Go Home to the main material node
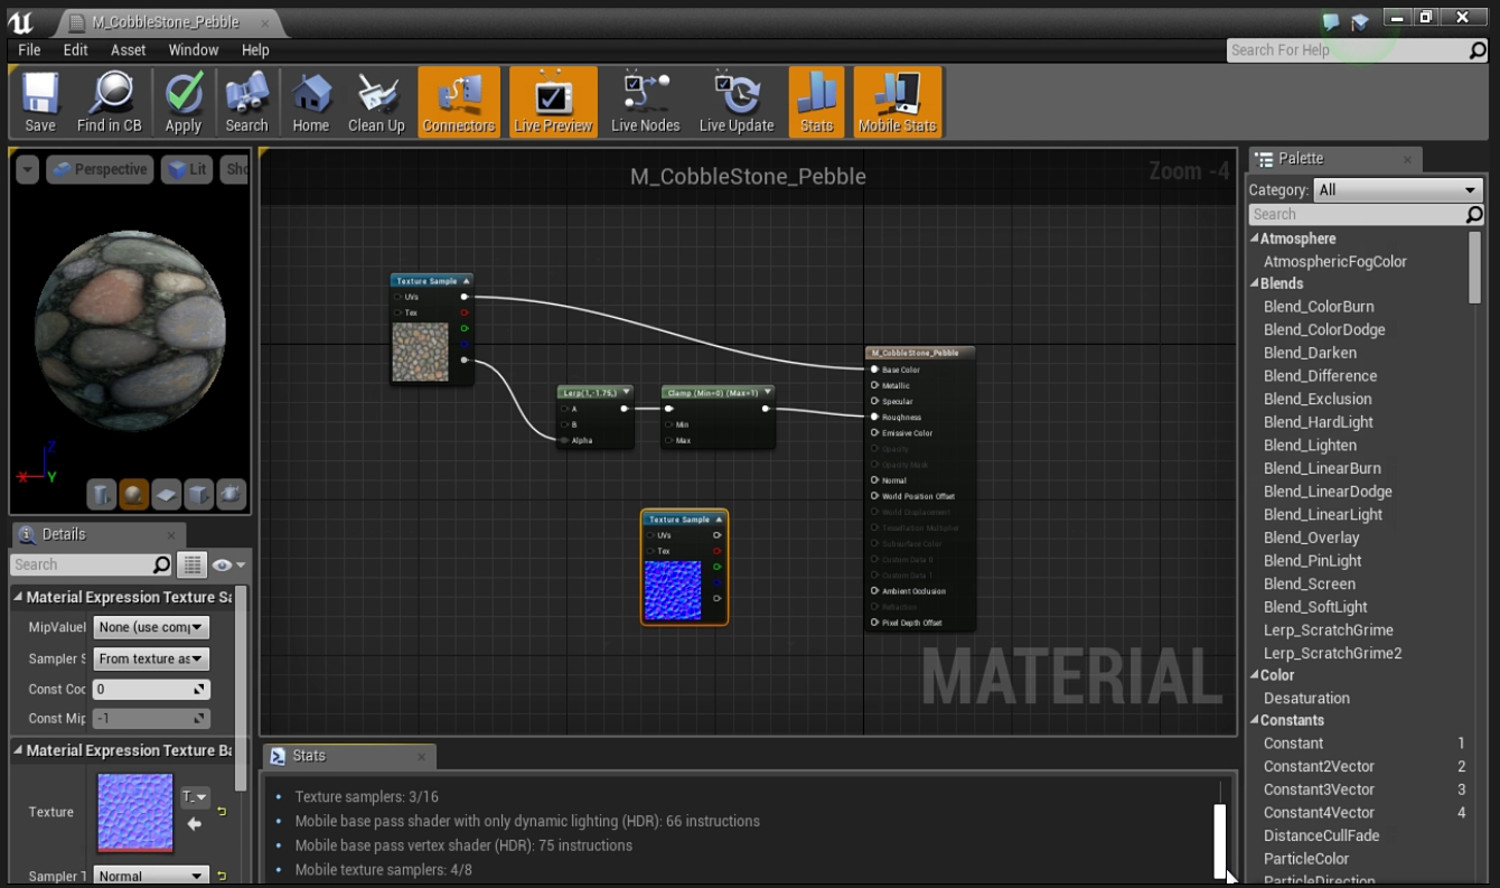This screenshot has width=1500, height=888. (x=311, y=102)
